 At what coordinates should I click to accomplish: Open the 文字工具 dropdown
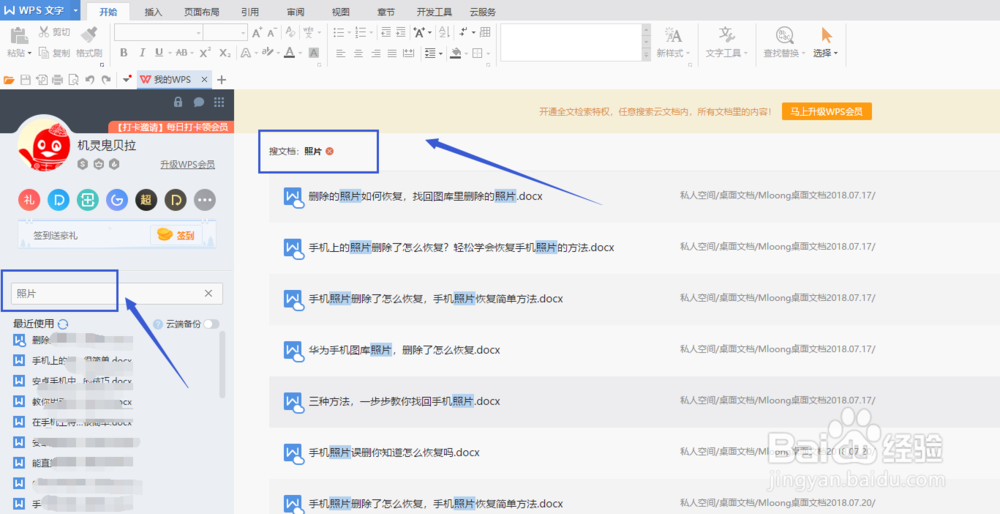tap(727, 54)
